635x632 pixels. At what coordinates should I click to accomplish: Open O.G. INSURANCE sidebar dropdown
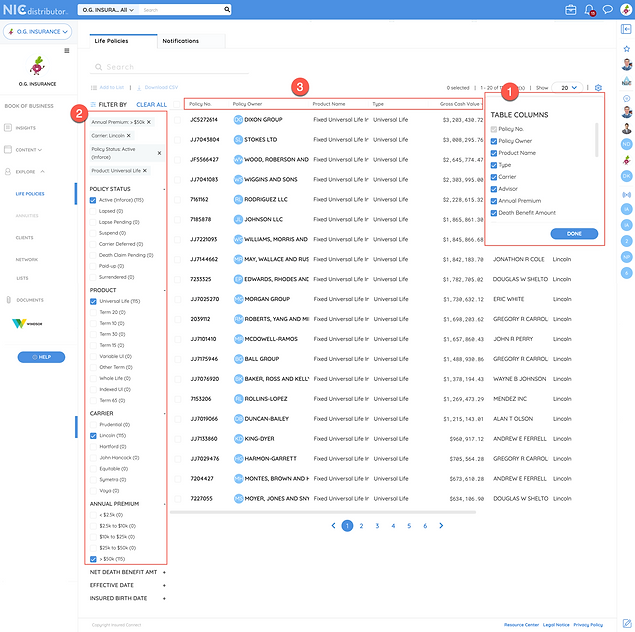[x=37, y=32]
